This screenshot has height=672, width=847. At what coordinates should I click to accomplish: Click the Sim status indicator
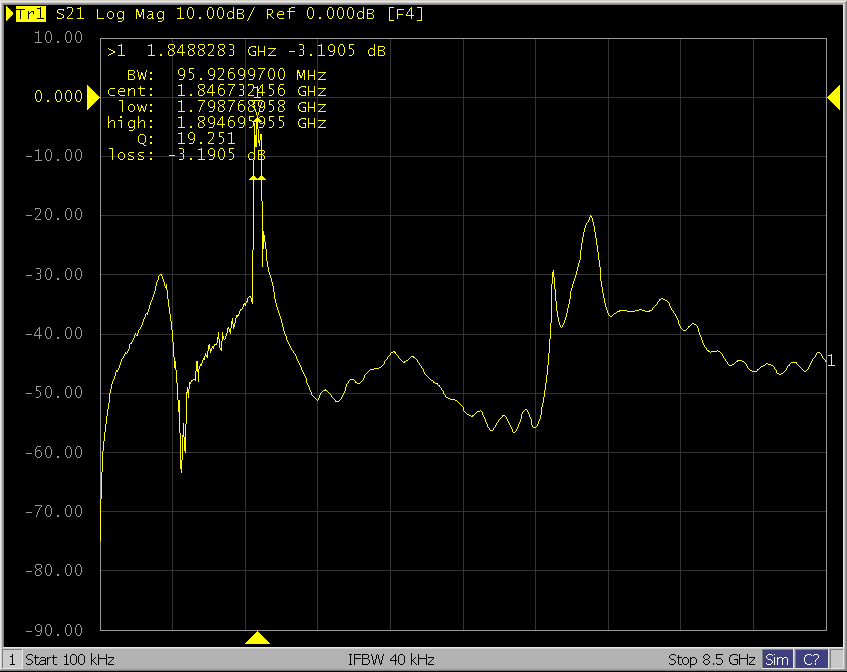click(777, 660)
